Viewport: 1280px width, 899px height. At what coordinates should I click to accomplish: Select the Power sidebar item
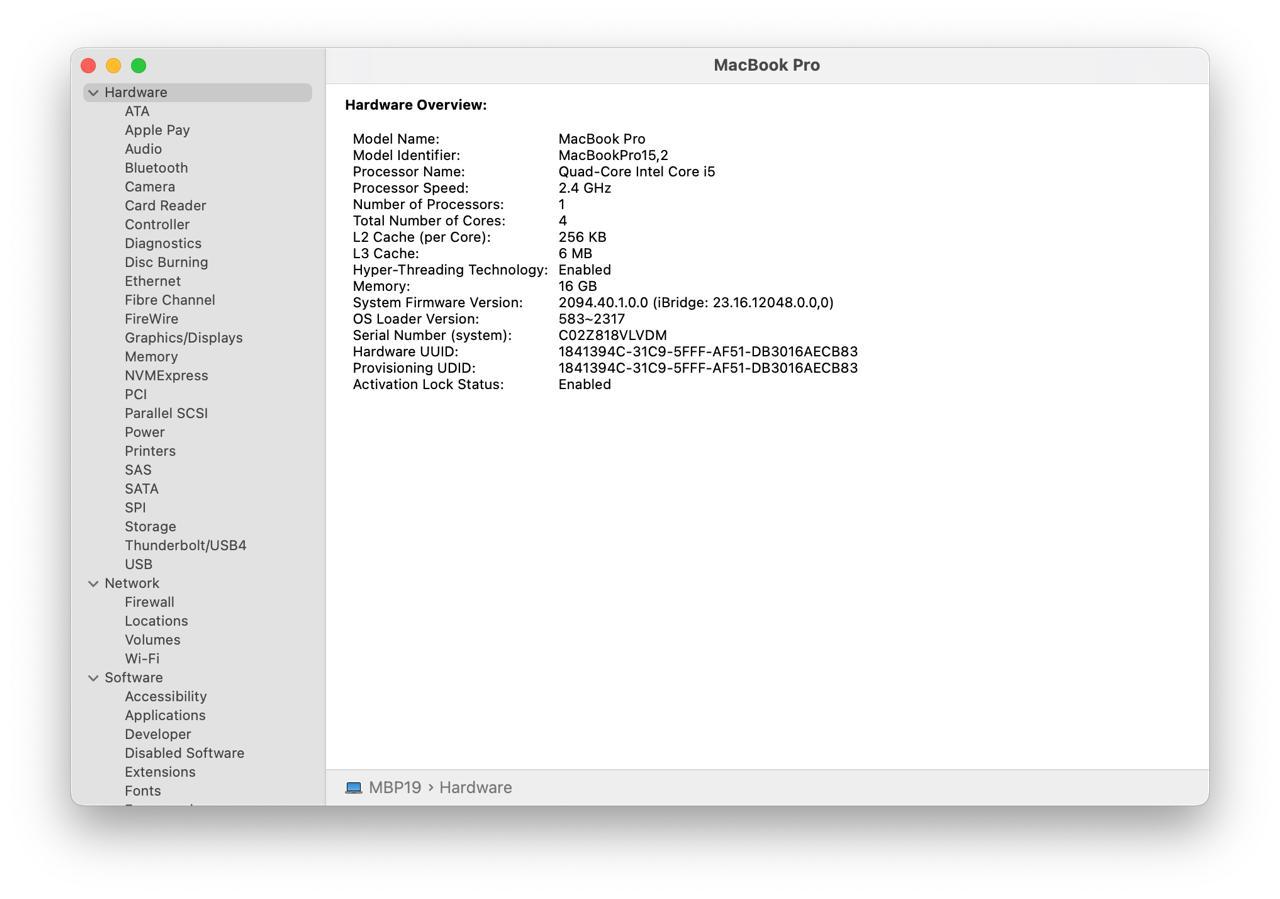coord(144,432)
